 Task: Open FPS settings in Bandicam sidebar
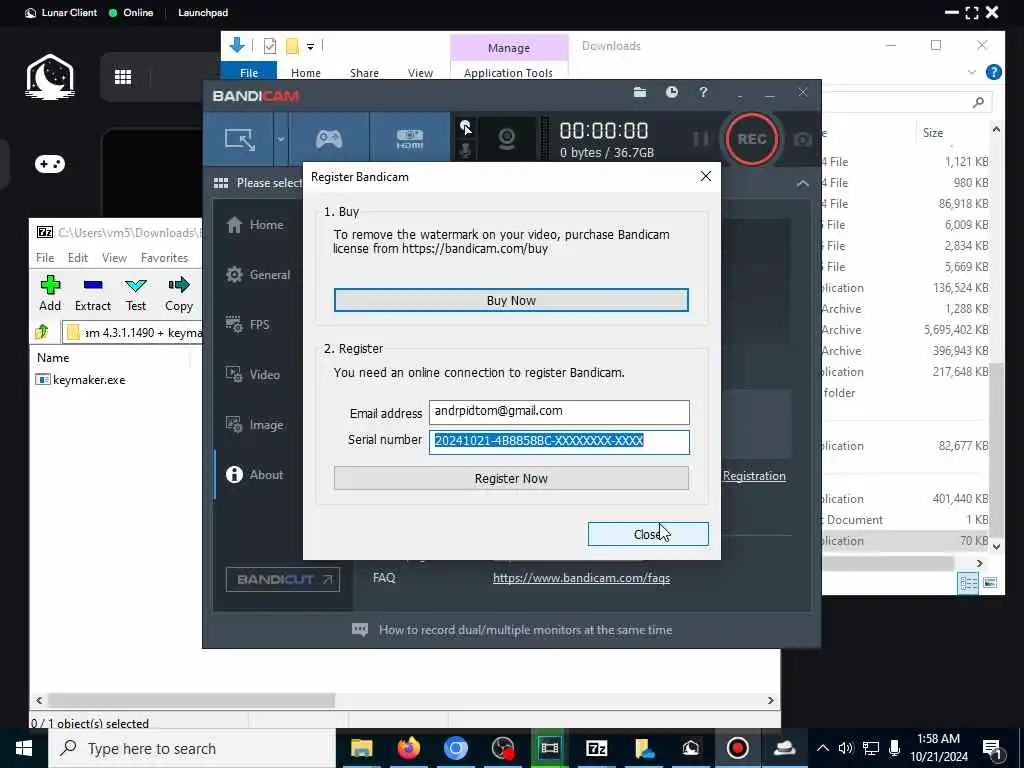(248, 325)
